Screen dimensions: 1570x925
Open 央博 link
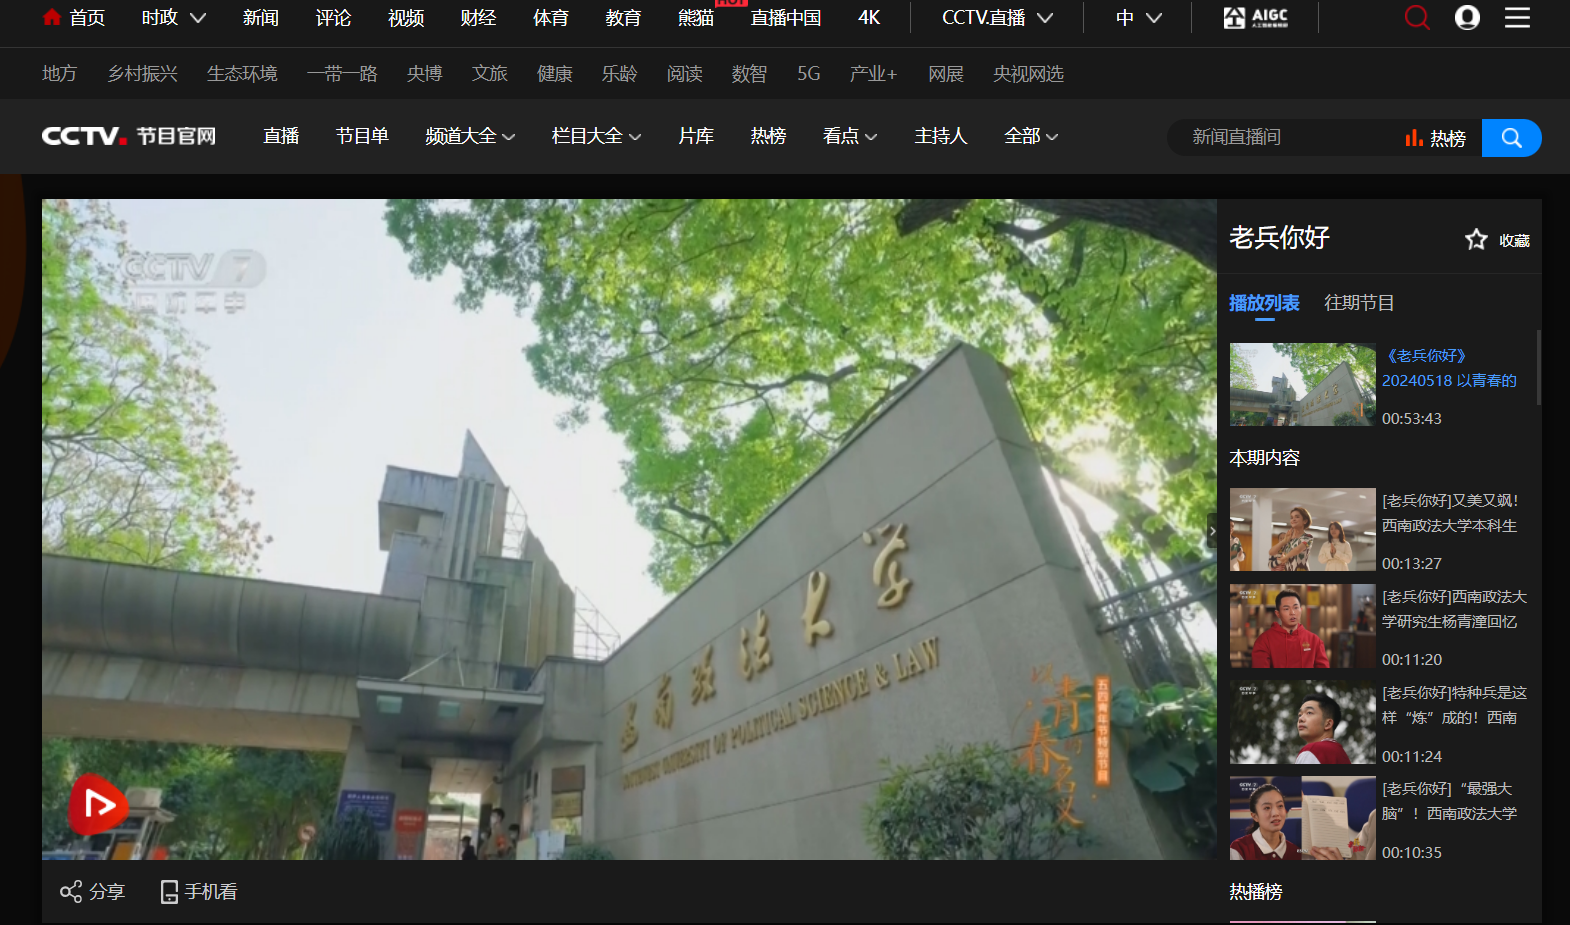click(x=425, y=74)
